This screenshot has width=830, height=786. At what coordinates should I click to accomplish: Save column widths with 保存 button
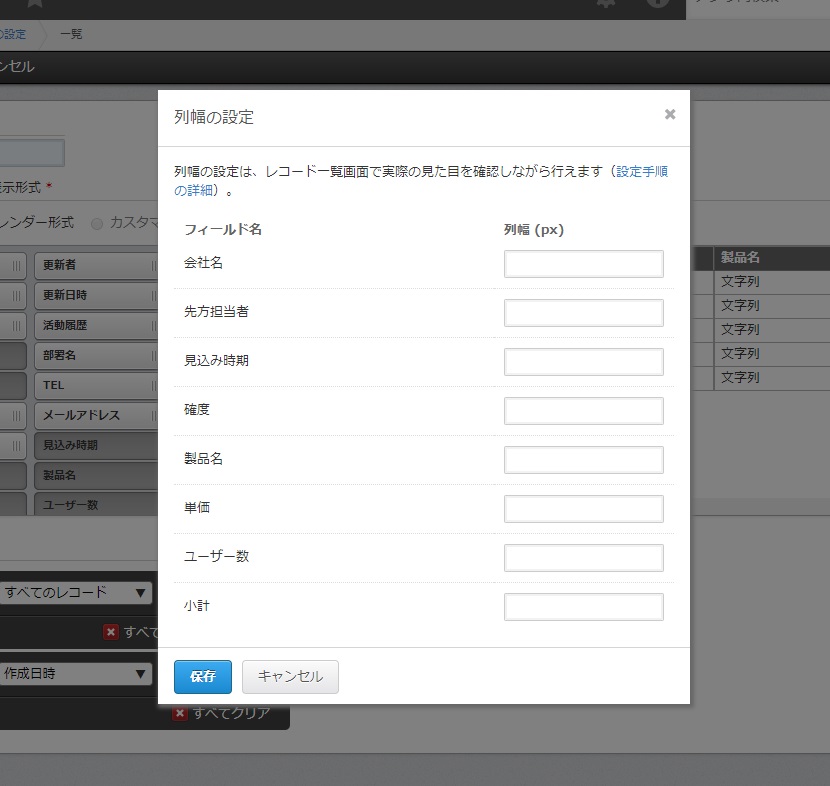point(203,676)
